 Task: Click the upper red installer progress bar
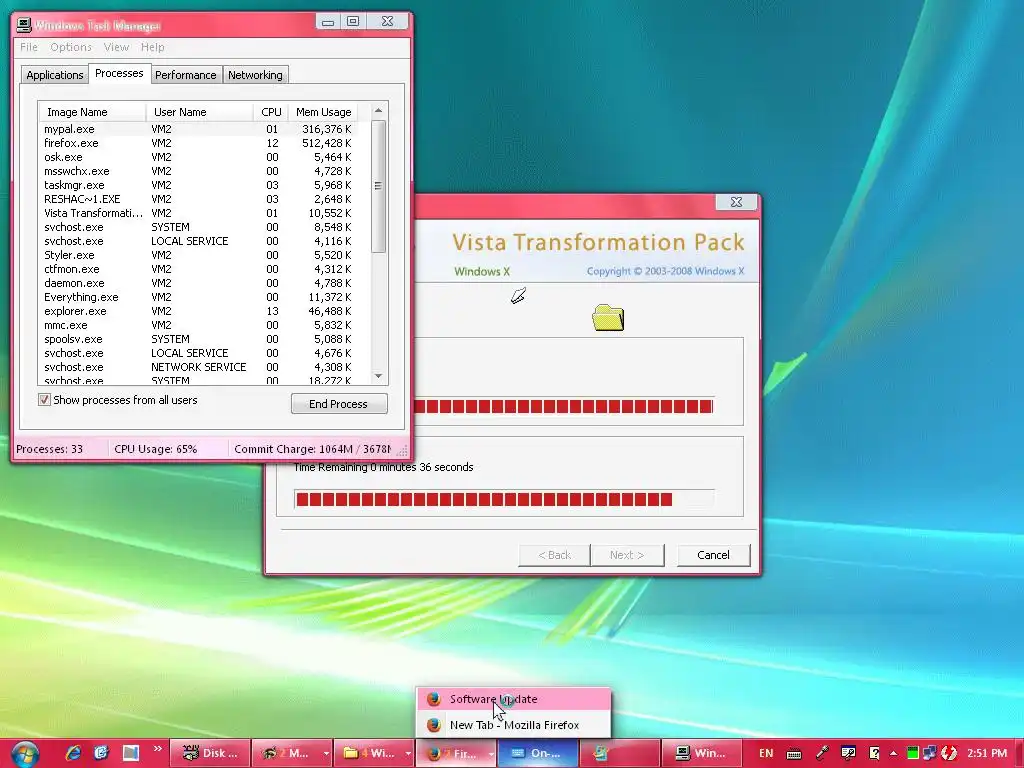(564, 406)
